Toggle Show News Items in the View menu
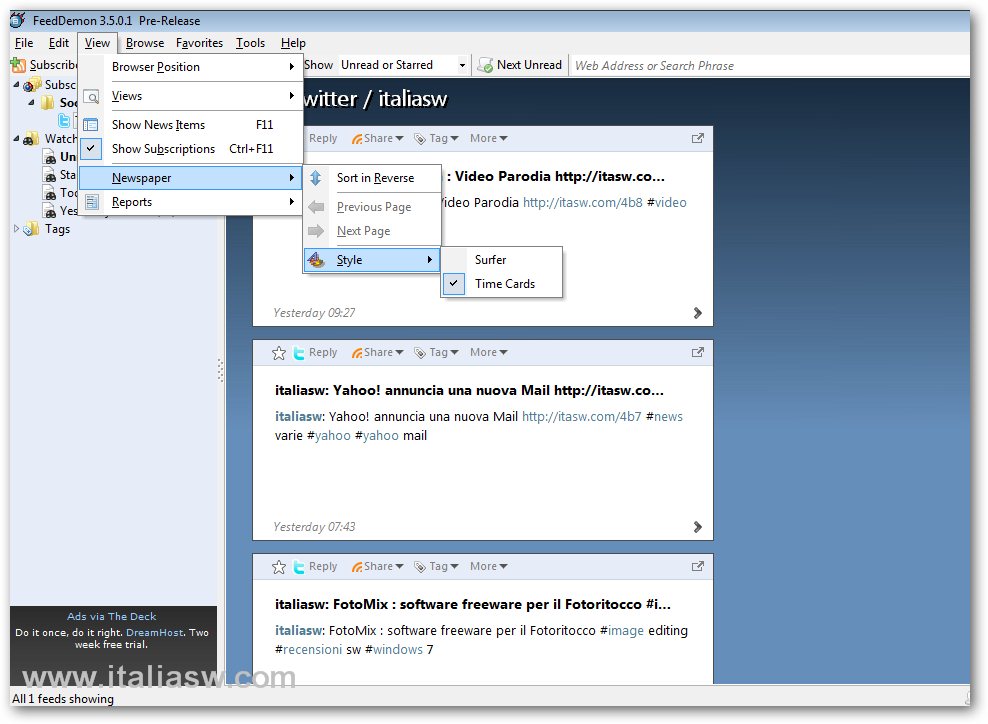The width and height of the screenshot is (988, 724). (x=191, y=125)
